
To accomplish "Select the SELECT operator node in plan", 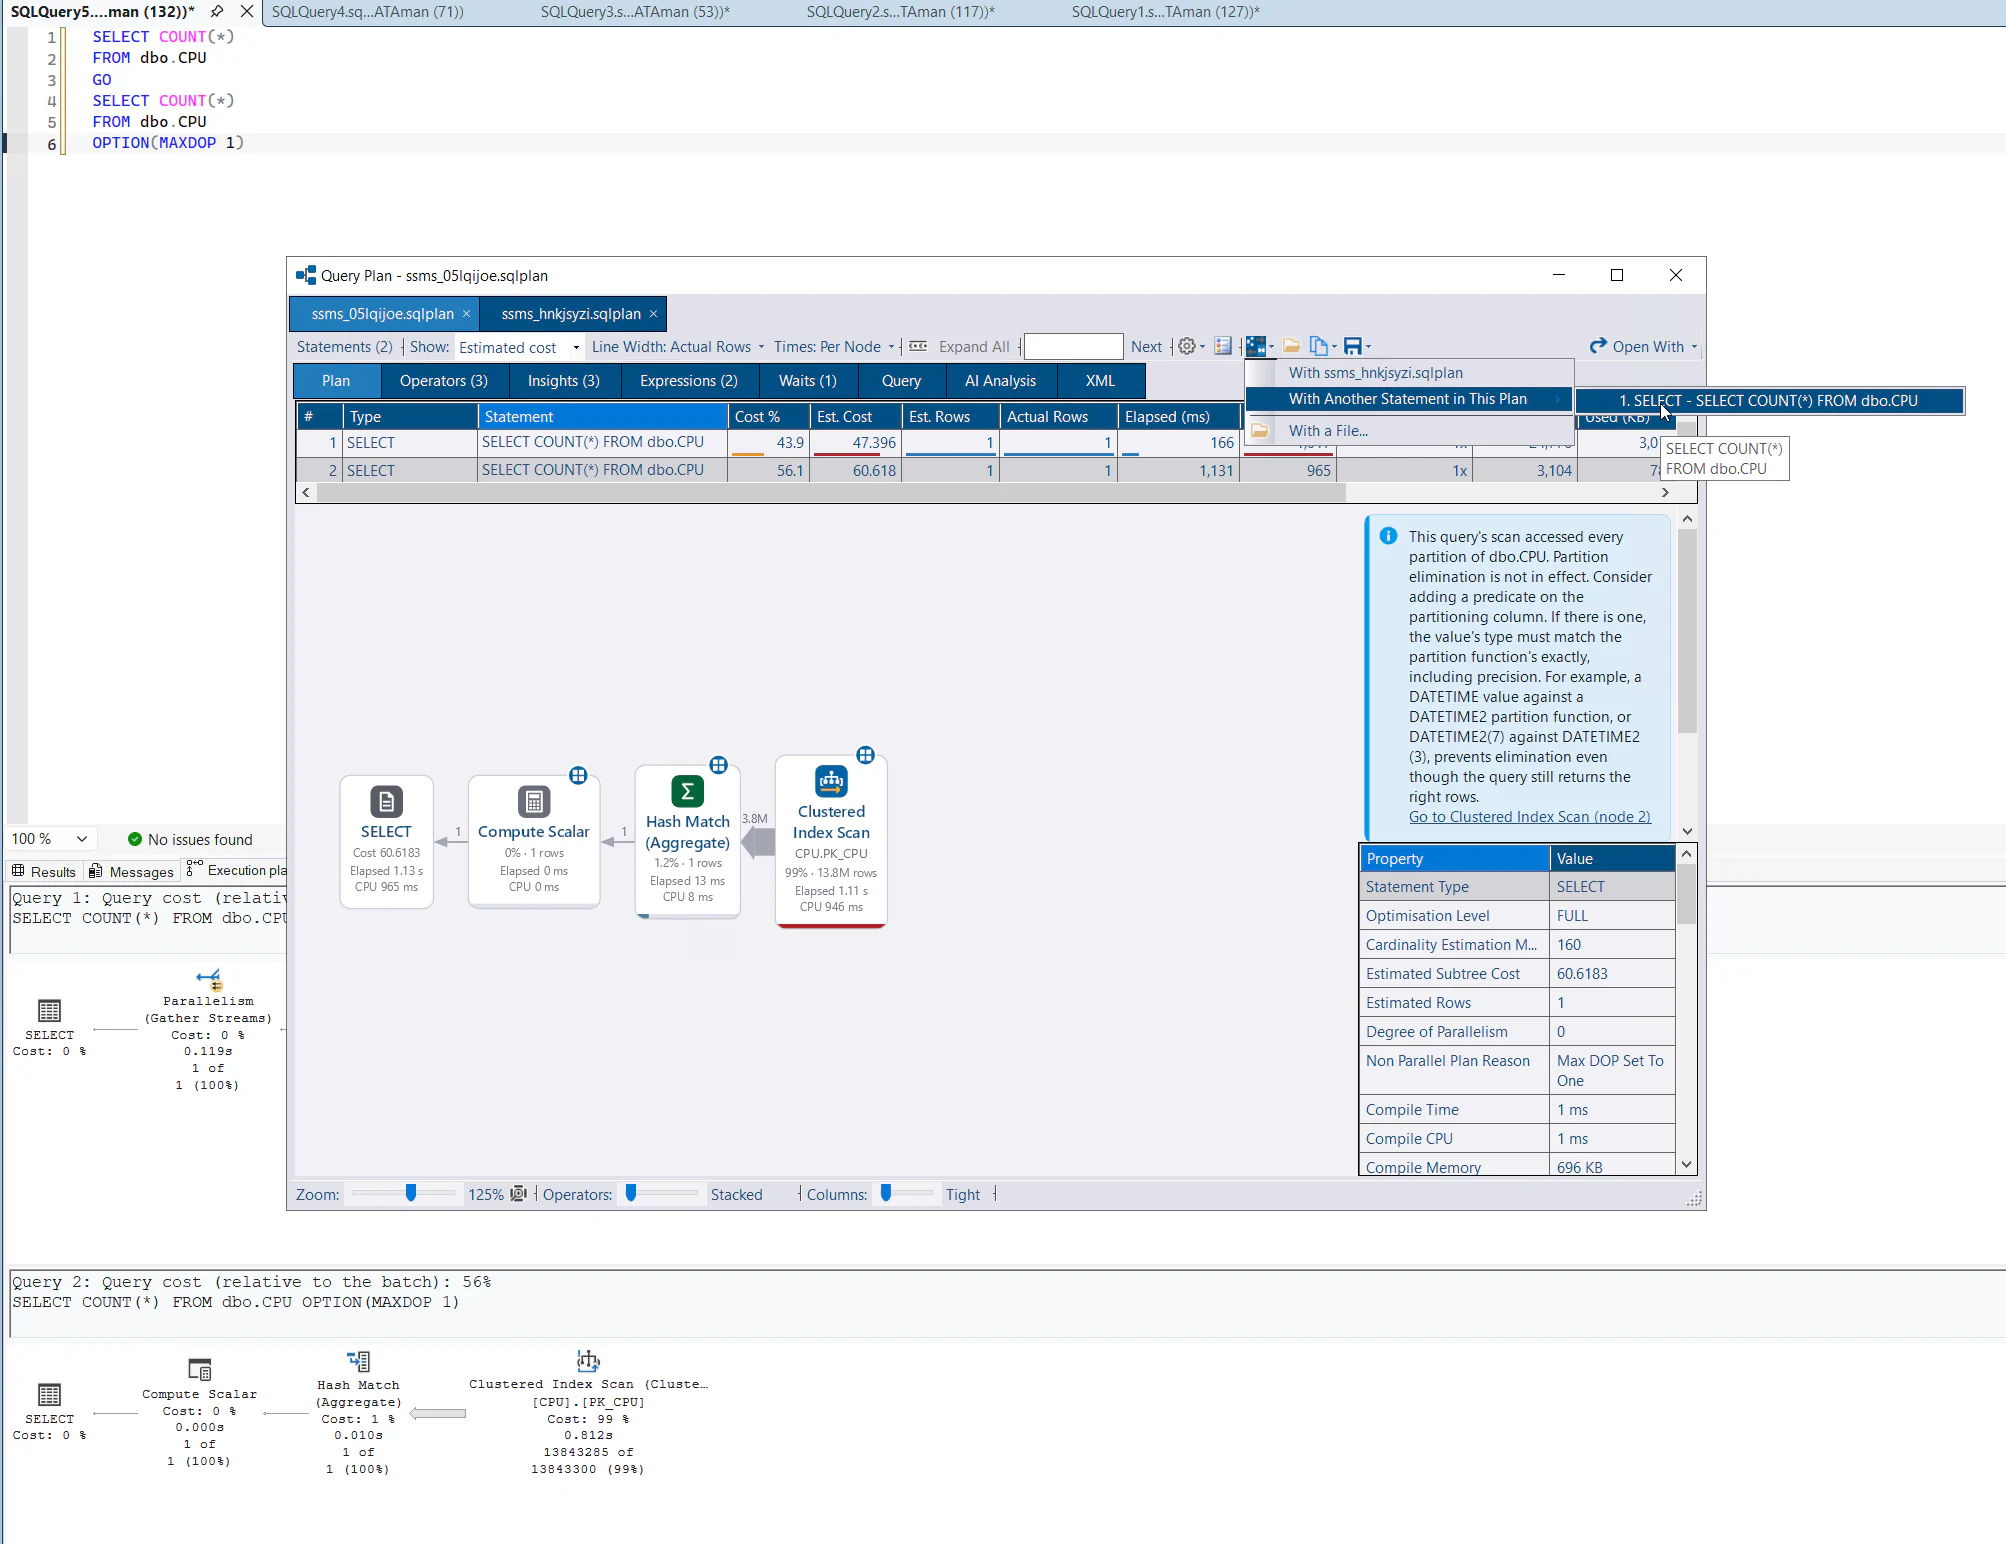I will pyautogui.click(x=386, y=841).
